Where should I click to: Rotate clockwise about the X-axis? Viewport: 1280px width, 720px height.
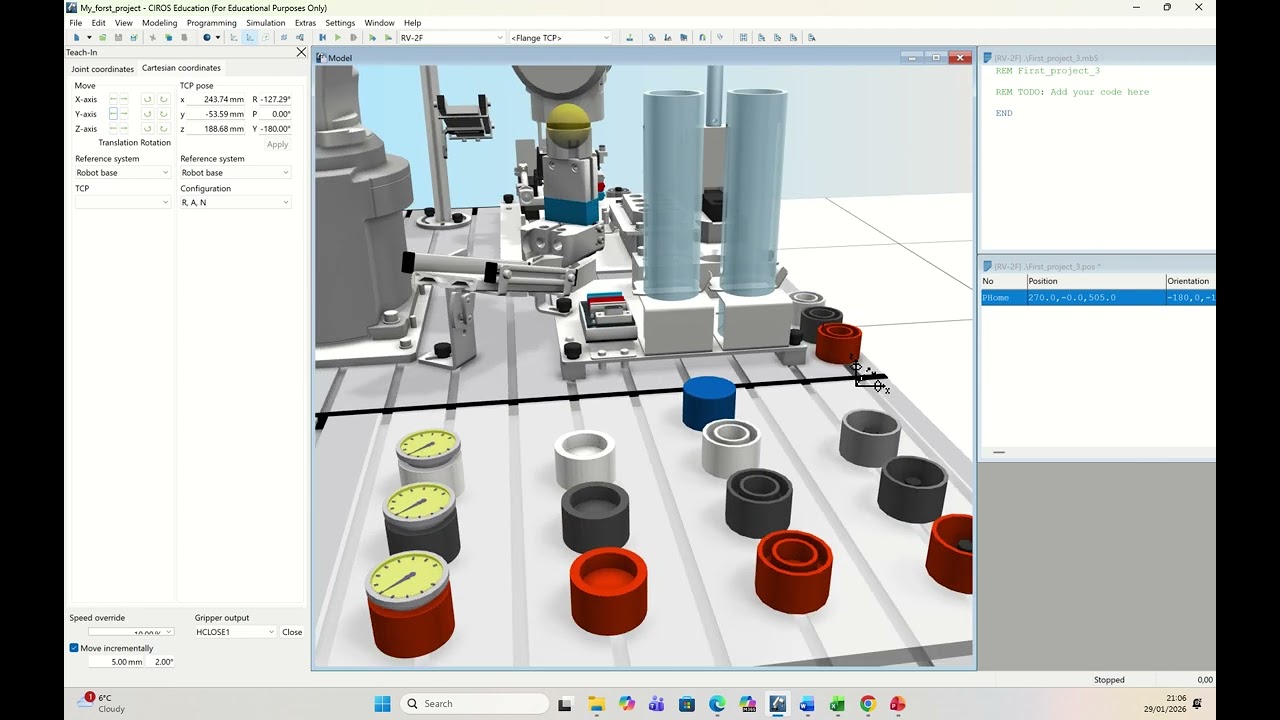tap(163, 99)
